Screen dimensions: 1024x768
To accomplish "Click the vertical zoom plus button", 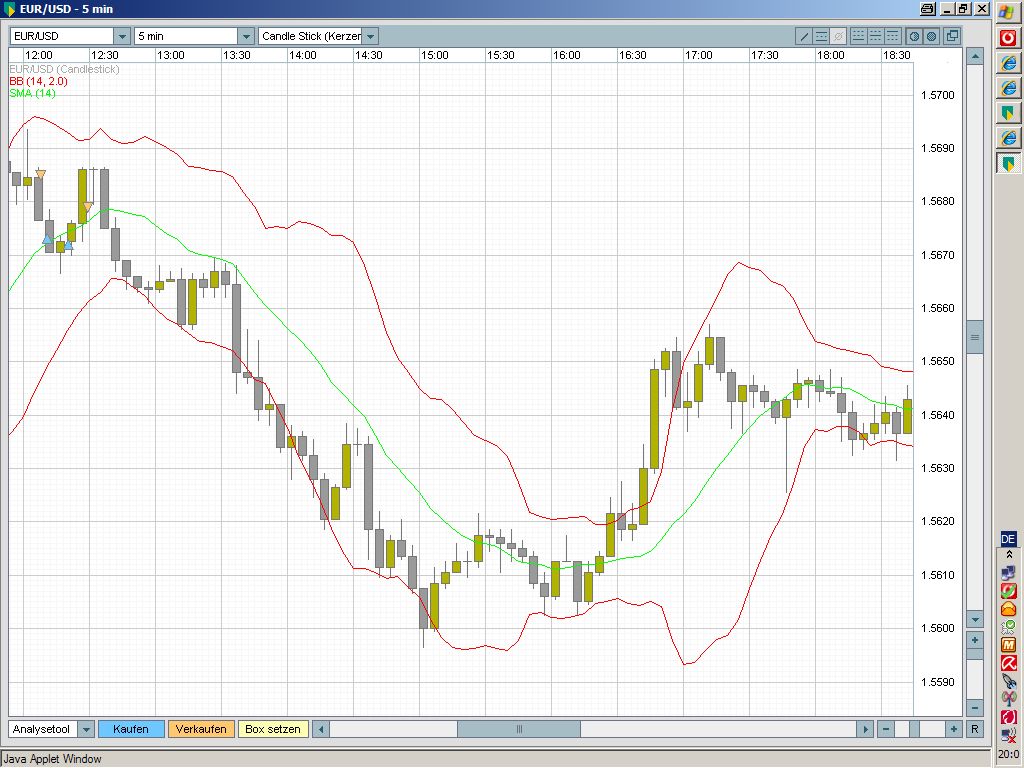I will point(975,639).
